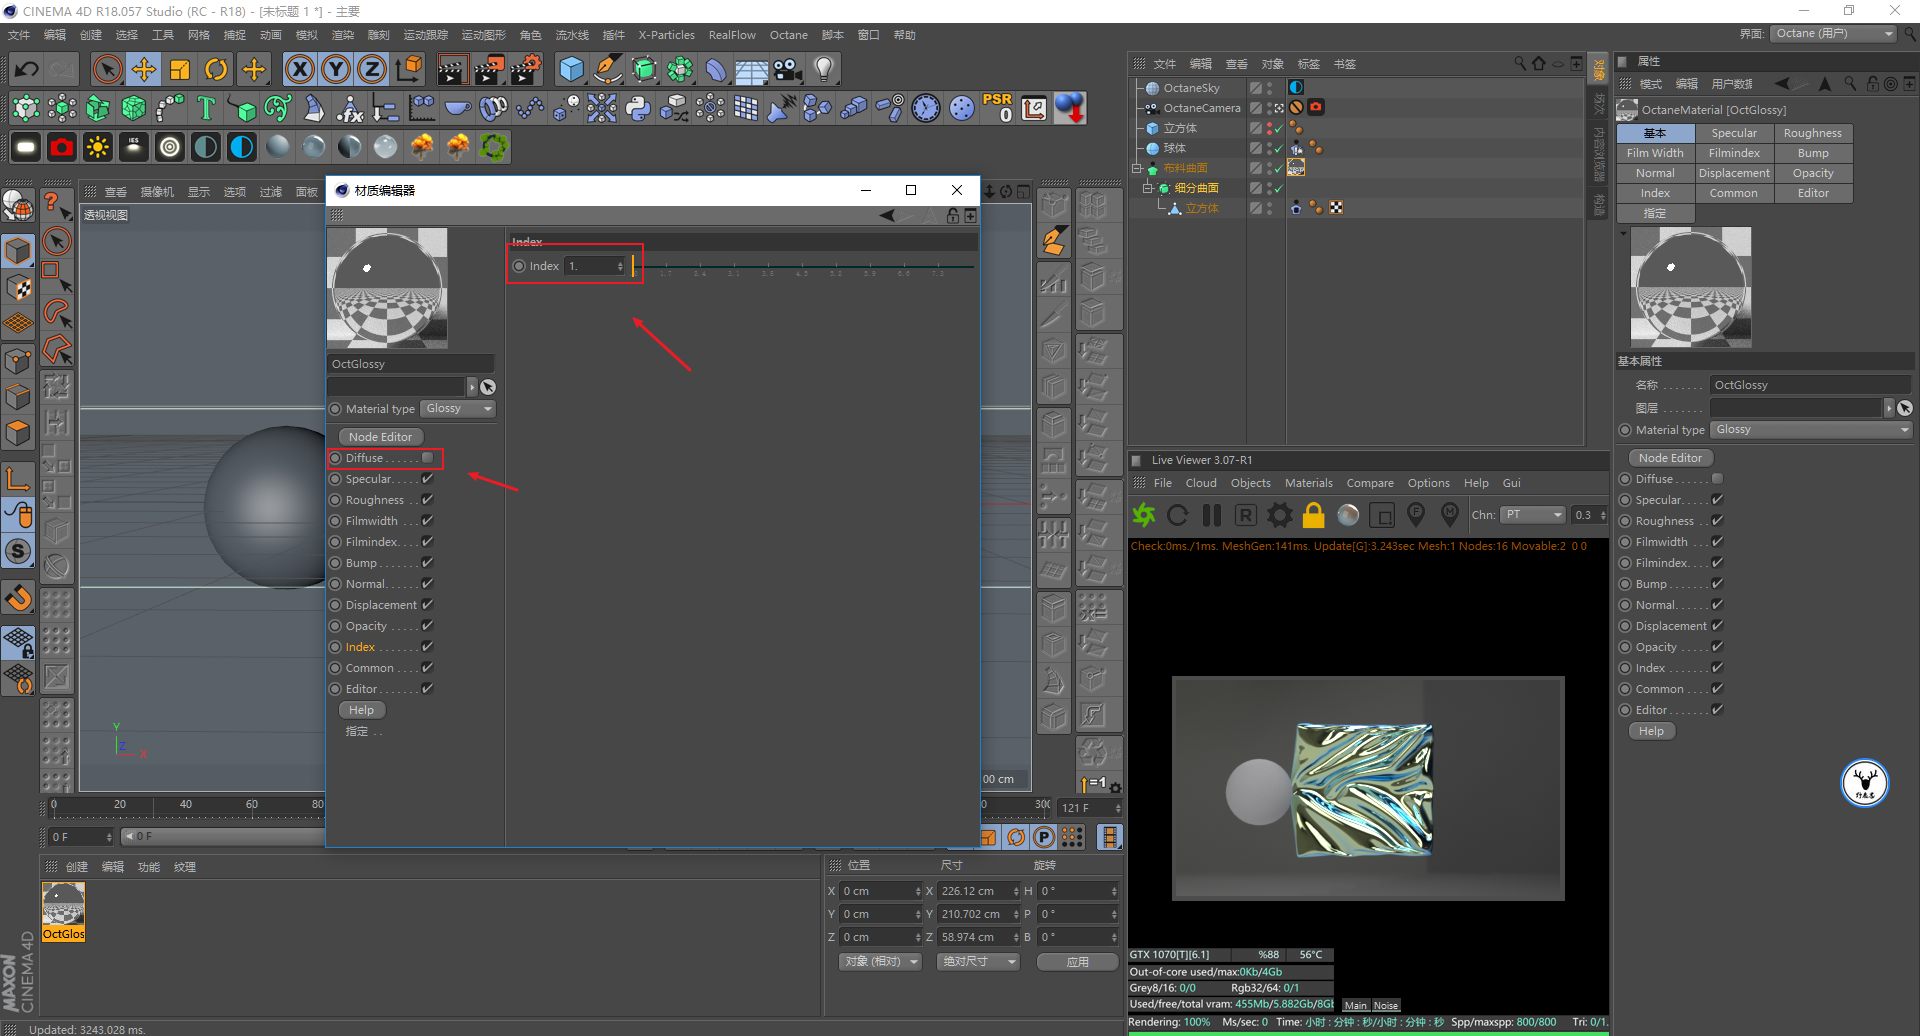The image size is (1920, 1036).
Task: Enable Diffuse in the Attributes panel
Action: point(1718,479)
